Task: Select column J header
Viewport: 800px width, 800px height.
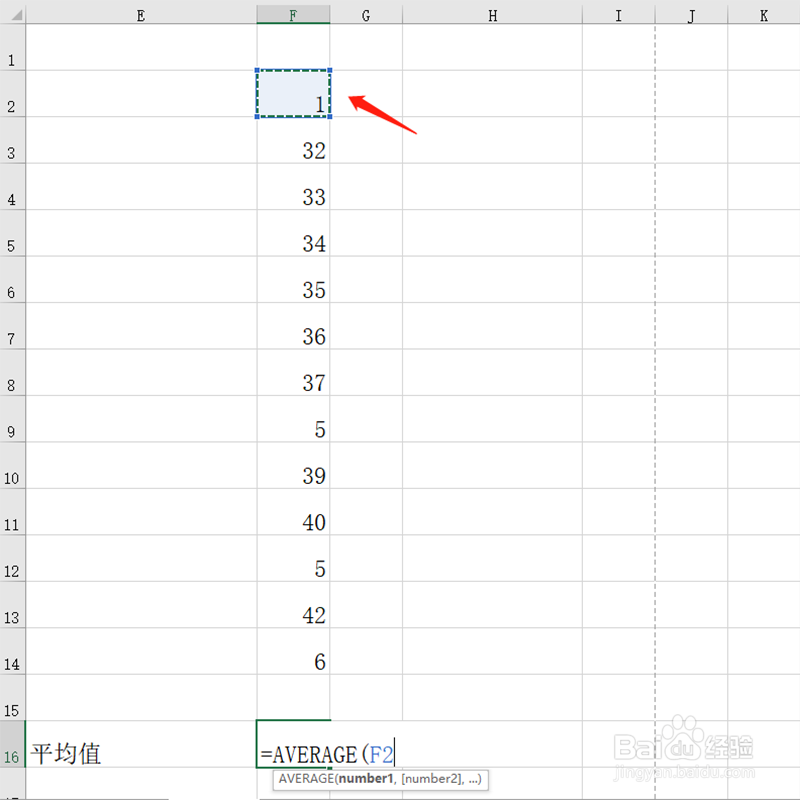Action: click(691, 15)
